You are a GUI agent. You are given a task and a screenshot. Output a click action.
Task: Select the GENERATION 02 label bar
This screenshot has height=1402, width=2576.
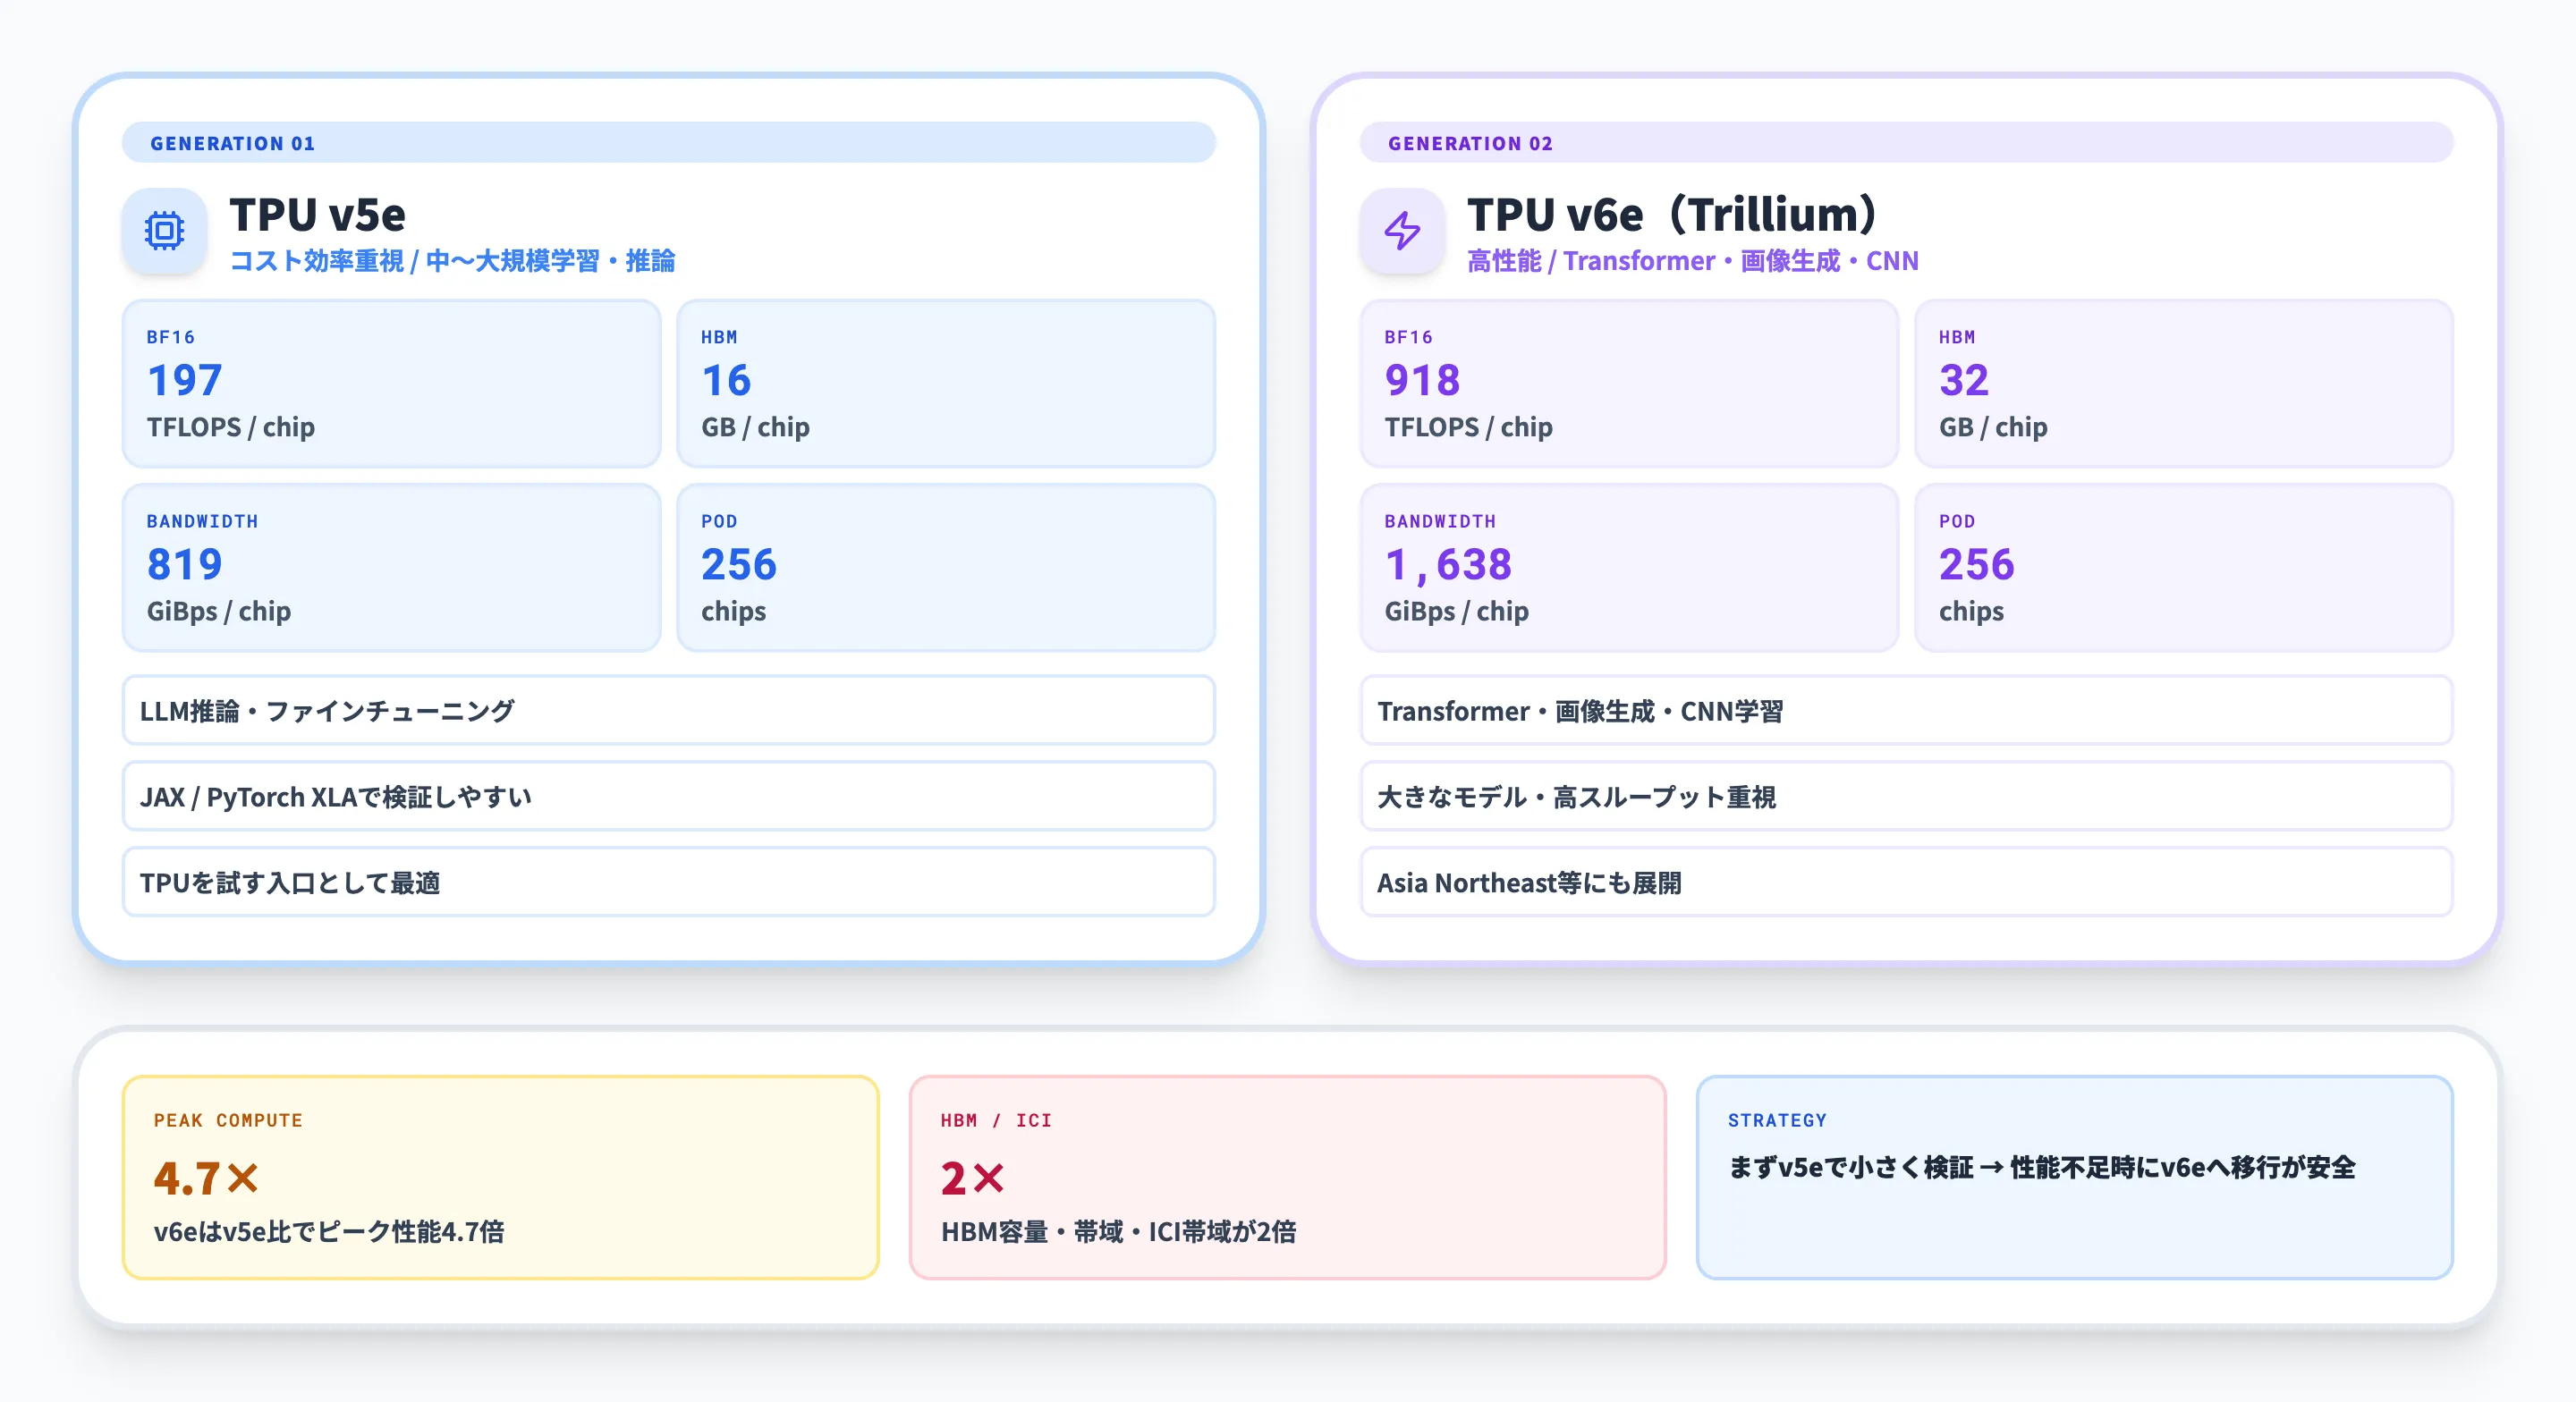[1905, 143]
